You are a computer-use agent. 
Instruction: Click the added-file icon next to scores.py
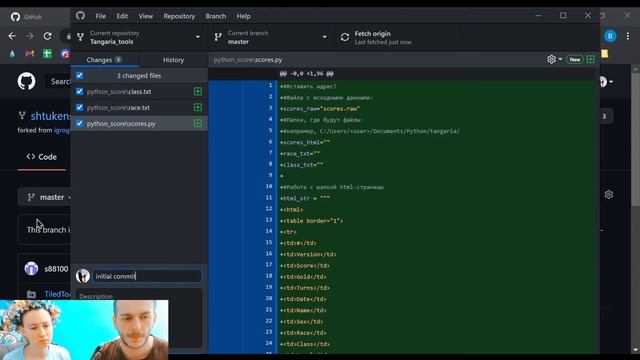pos(198,123)
